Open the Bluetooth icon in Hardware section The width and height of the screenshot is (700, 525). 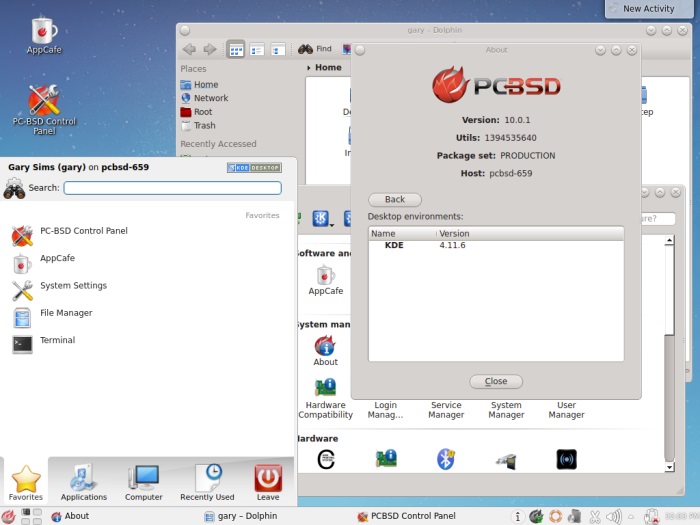(446, 459)
